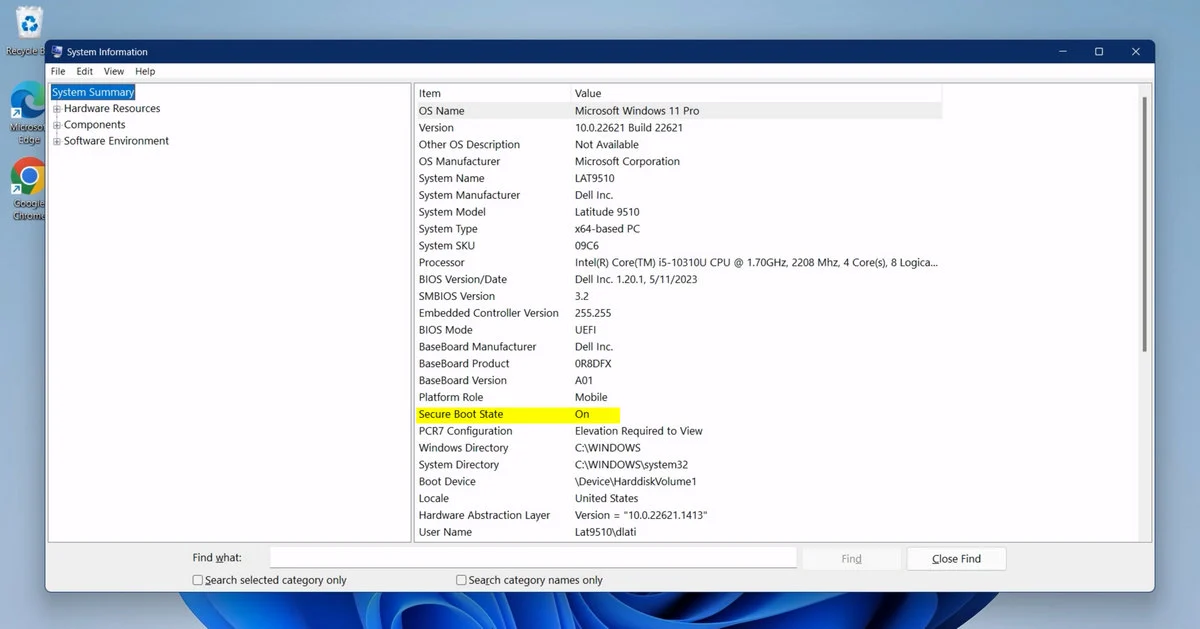Screen dimensions: 1200x629
Task: Open the Help menu
Action: (x=145, y=72)
